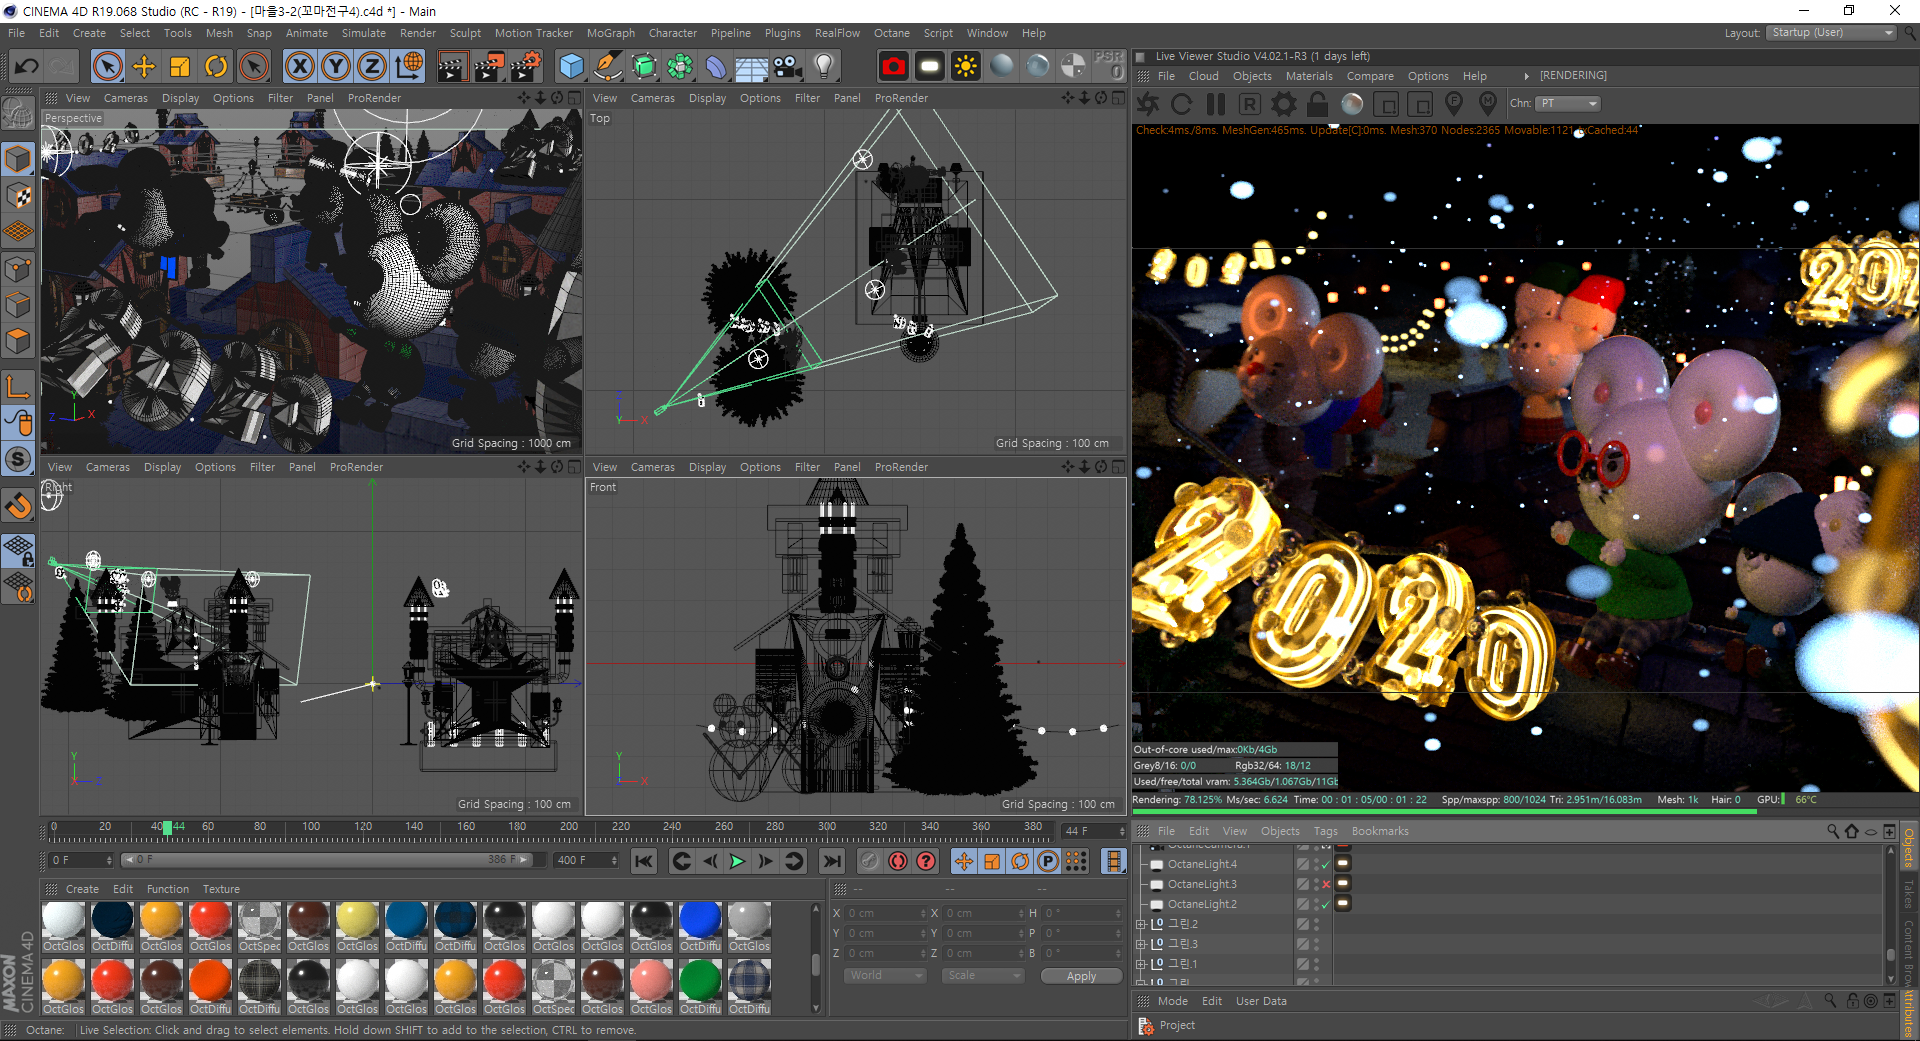The width and height of the screenshot is (1920, 1041).
Task: Open Perspective viewport Cameras menu
Action: [125, 98]
